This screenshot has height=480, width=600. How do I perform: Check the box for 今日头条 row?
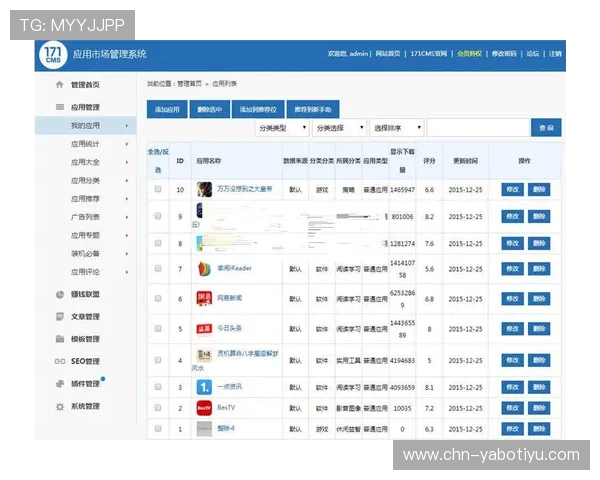pos(158,328)
